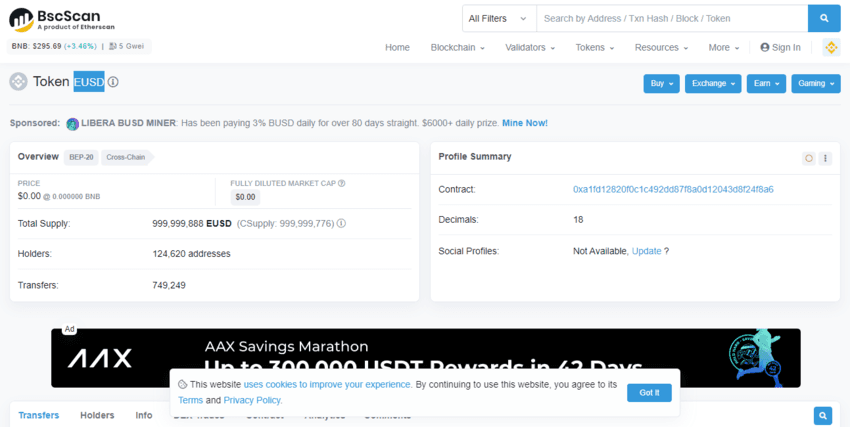The image size is (850, 427).
Task: Click the BNB chain icon in the navbar
Action: (831, 48)
